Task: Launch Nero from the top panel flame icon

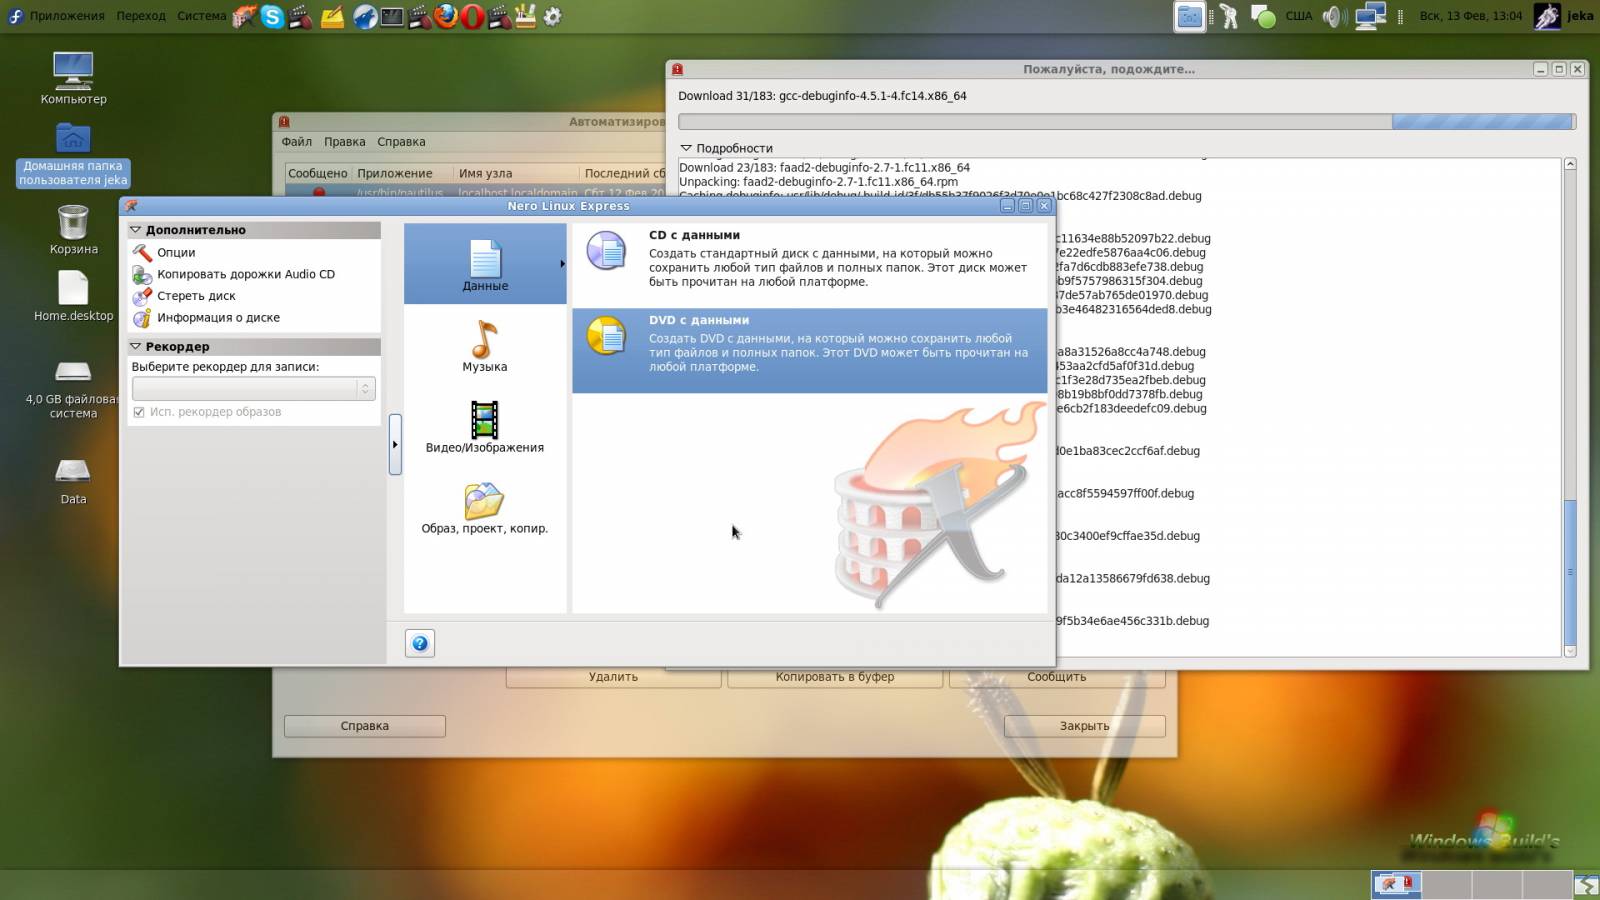Action: coord(244,16)
